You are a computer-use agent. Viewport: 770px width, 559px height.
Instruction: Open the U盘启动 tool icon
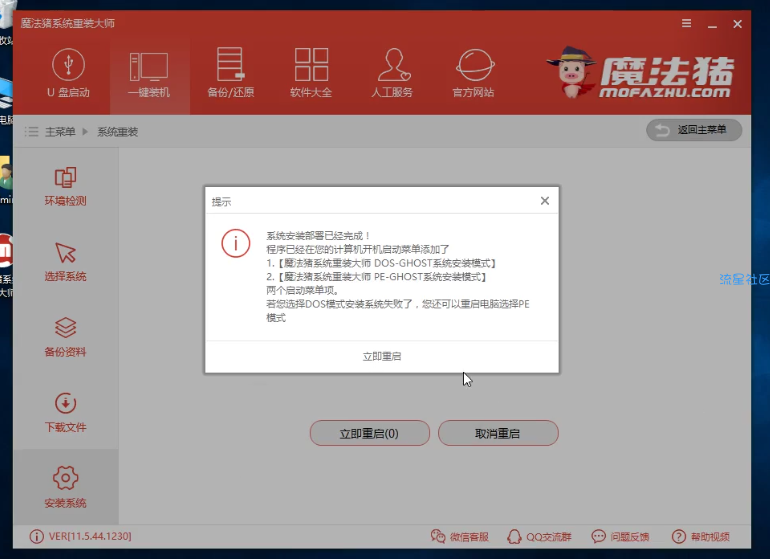point(68,73)
